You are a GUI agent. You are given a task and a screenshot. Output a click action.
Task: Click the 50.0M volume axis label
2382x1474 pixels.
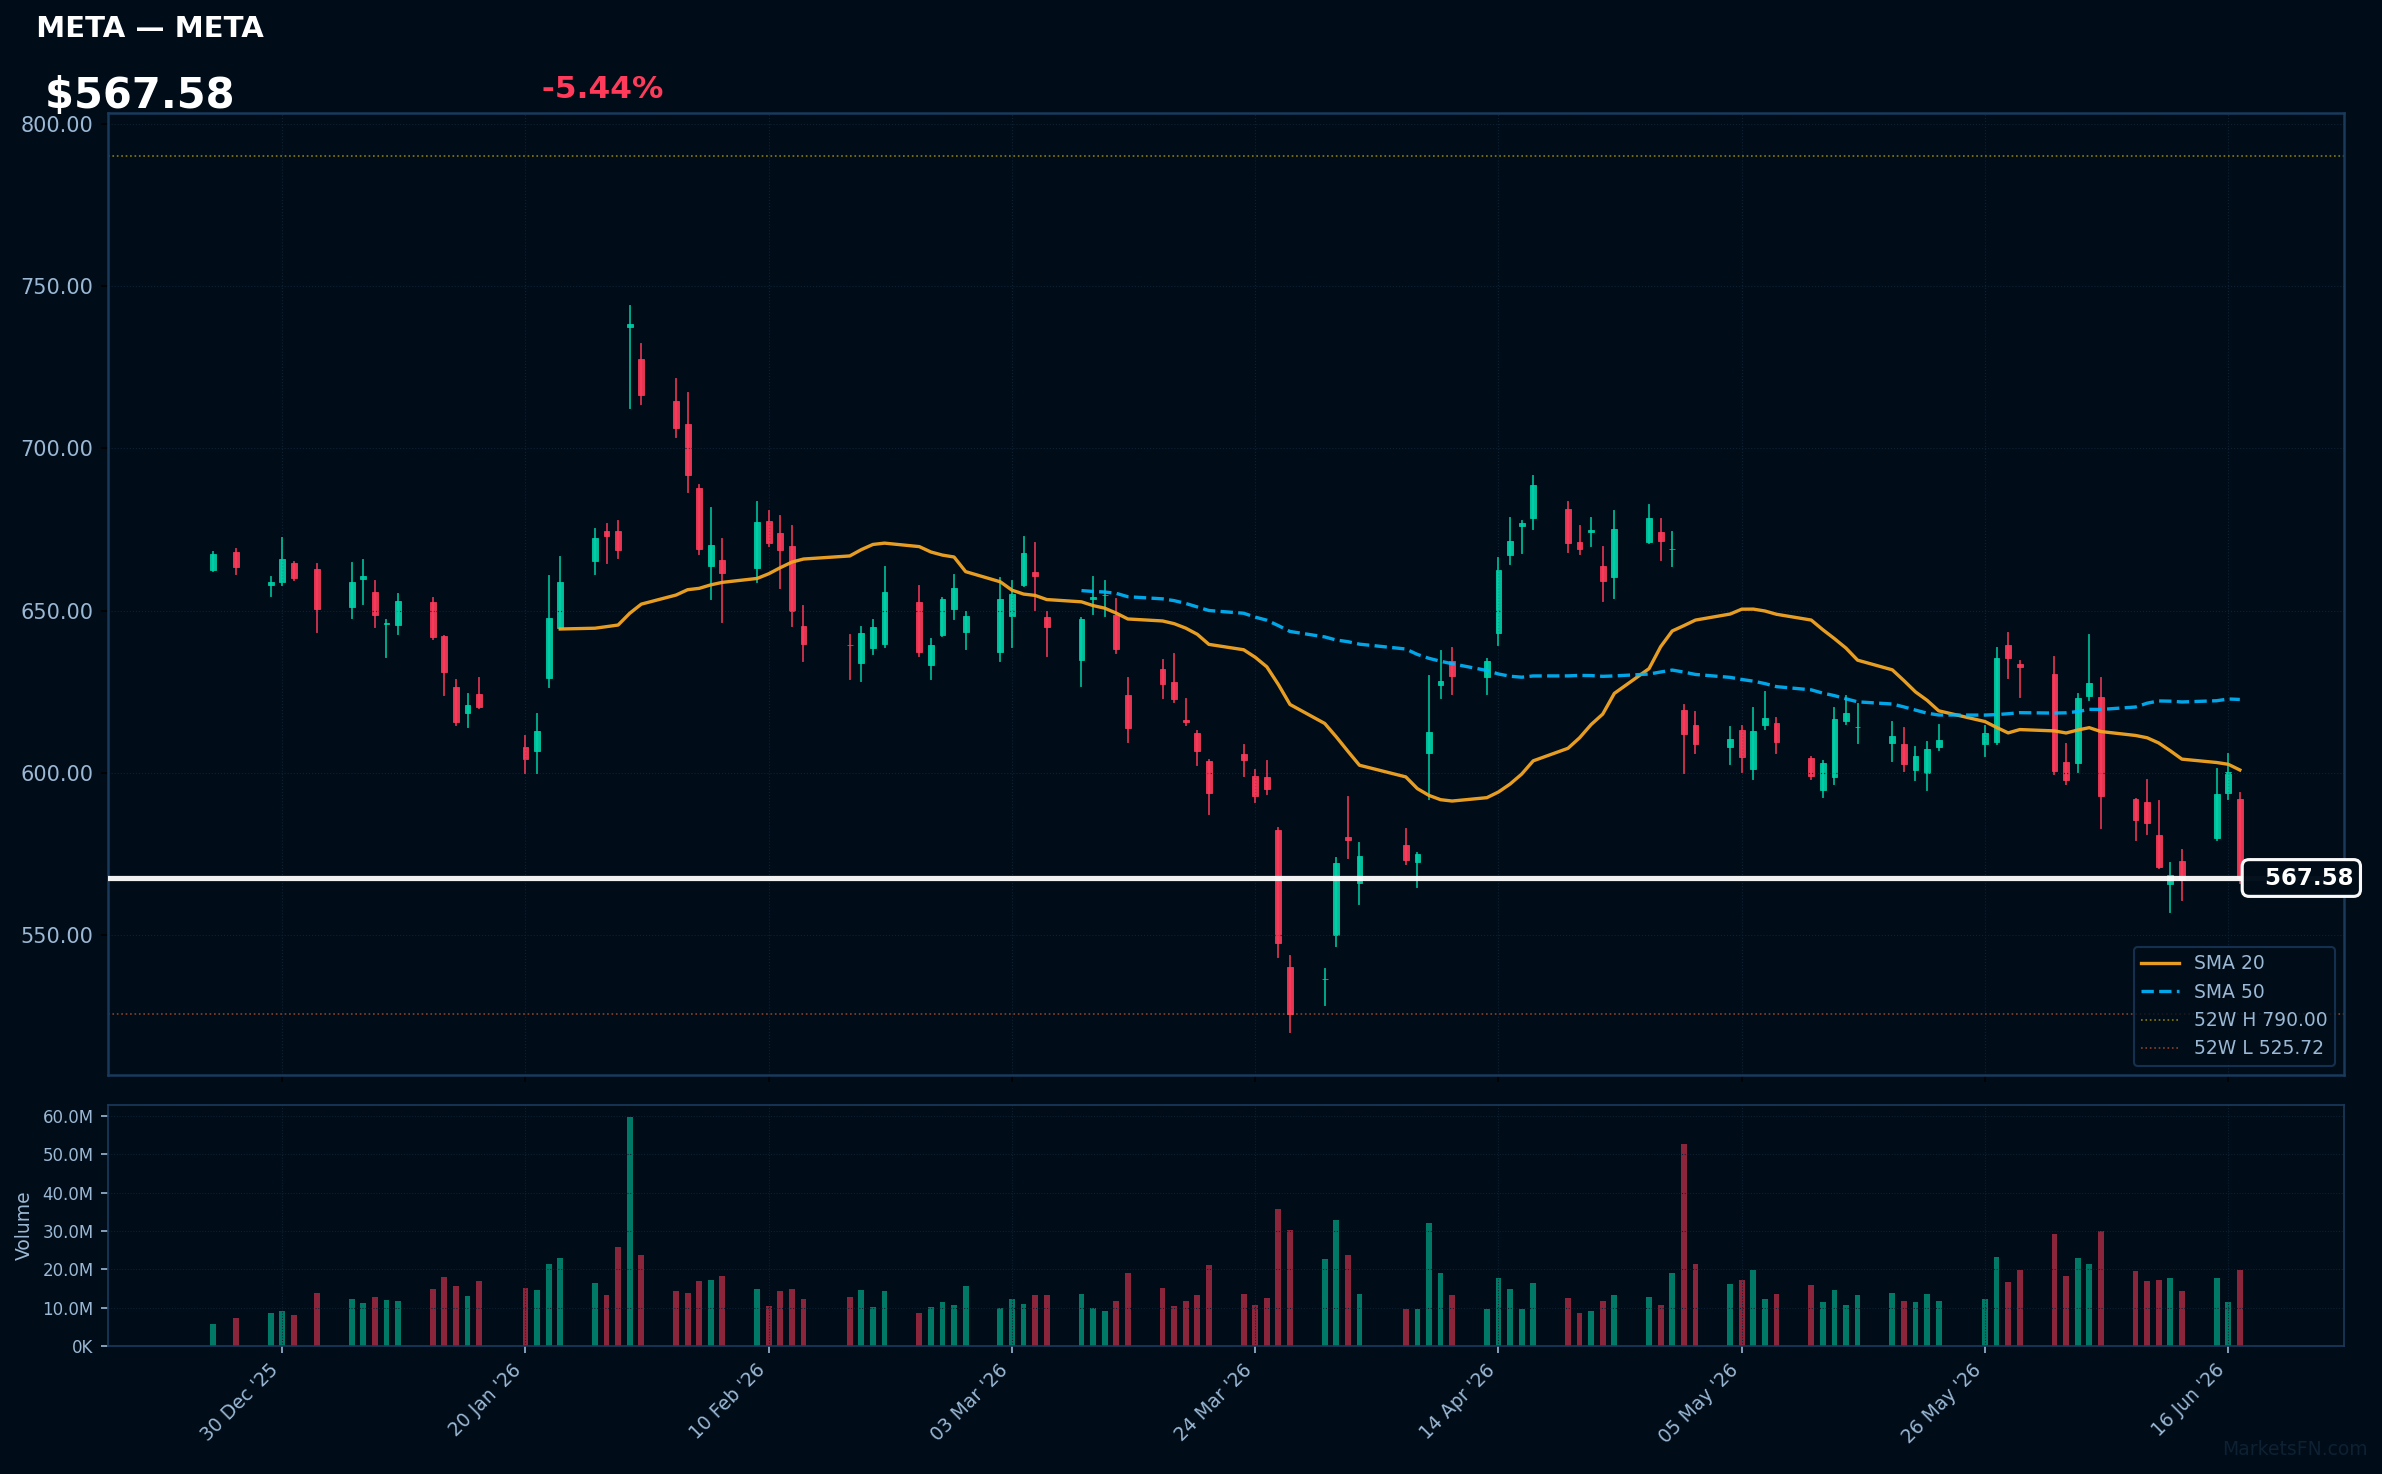68,1155
